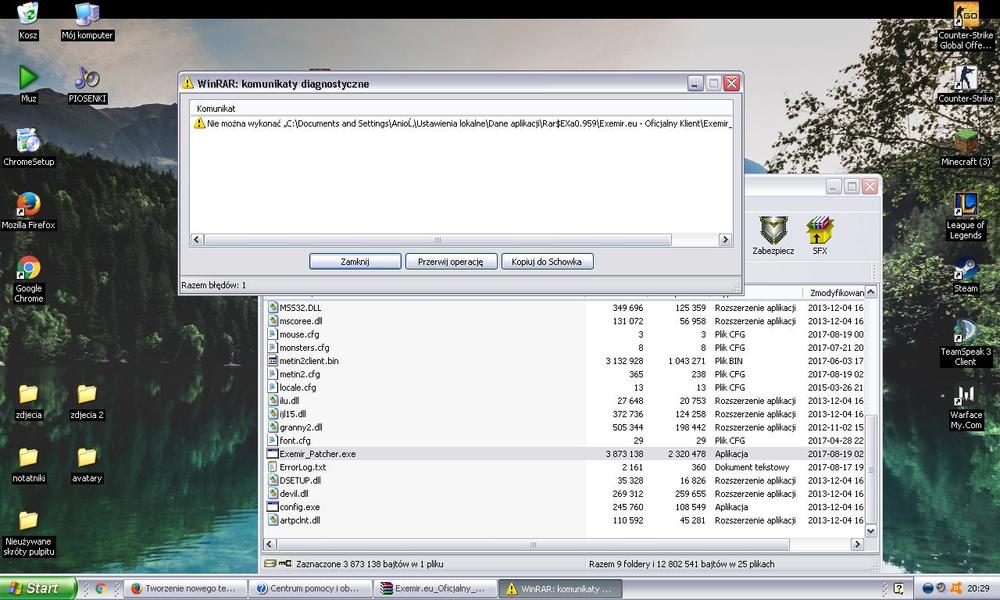Select metin2.cfg in file list
Image resolution: width=1000 pixels, height=600 pixels.
tap(565, 374)
